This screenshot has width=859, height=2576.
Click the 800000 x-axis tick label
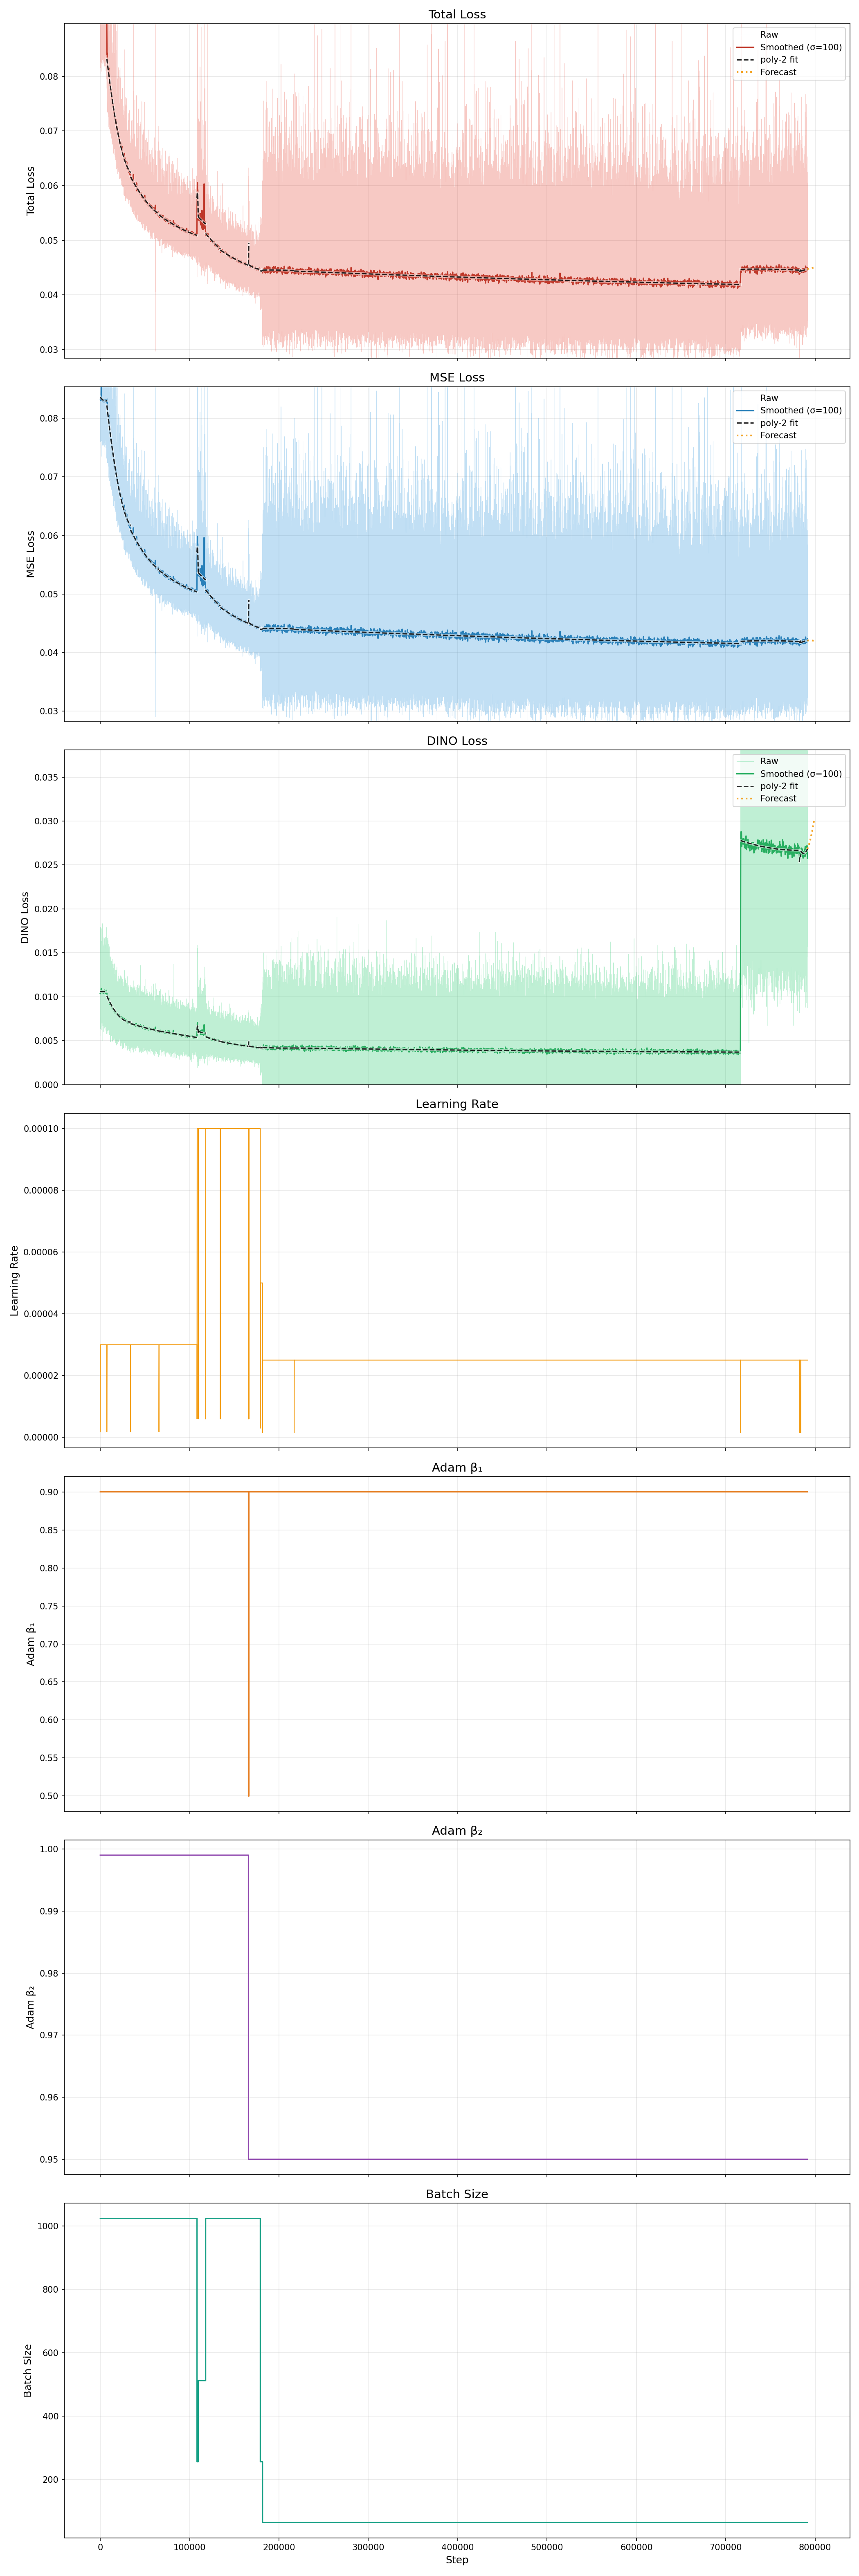tap(814, 2546)
